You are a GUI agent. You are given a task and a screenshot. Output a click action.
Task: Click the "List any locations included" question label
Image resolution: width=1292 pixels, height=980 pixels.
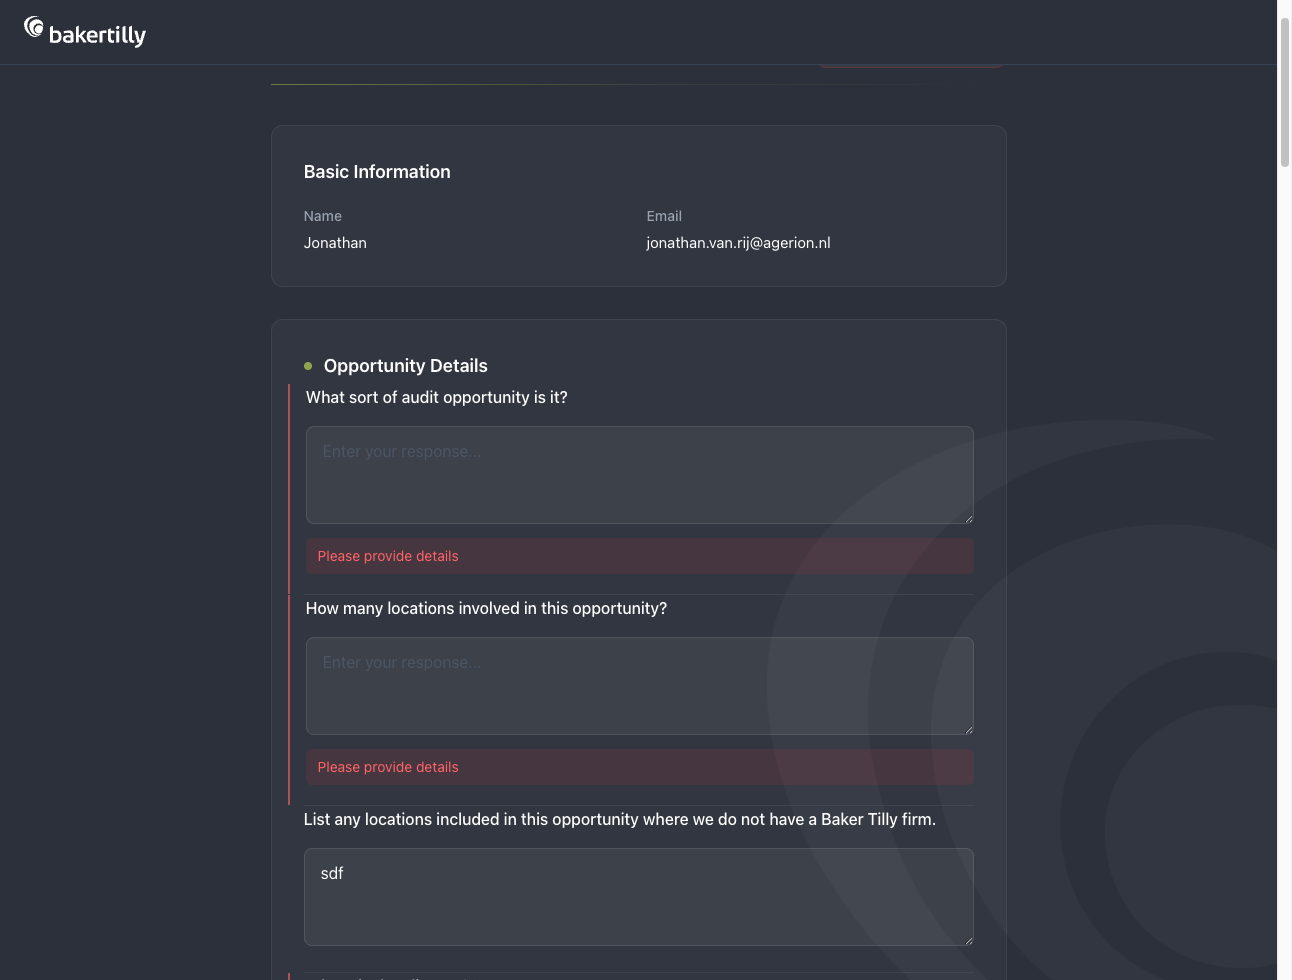click(x=619, y=819)
